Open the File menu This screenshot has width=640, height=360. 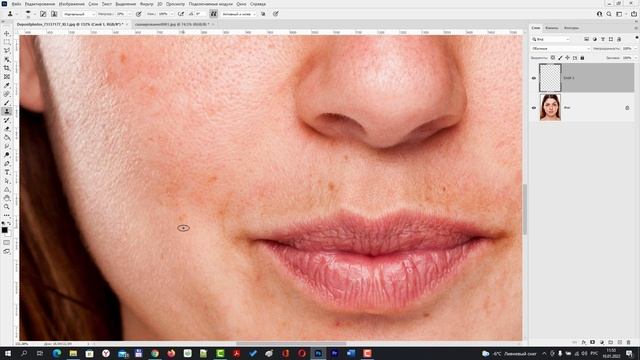[x=16, y=4]
